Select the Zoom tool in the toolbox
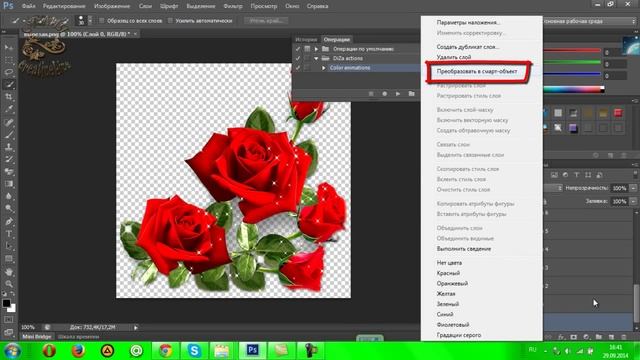 click(9, 284)
